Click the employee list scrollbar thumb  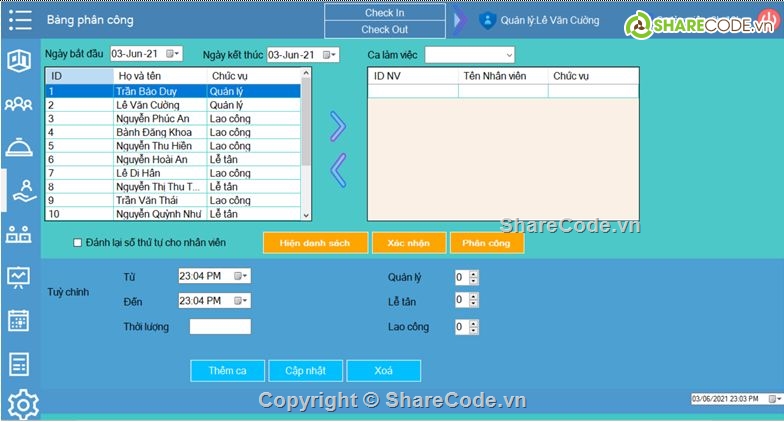point(306,122)
